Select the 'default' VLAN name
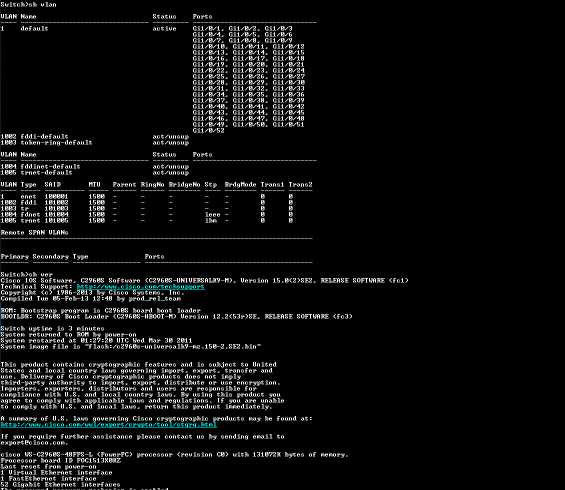The image size is (565, 490). pyautogui.click(x=34, y=28)
